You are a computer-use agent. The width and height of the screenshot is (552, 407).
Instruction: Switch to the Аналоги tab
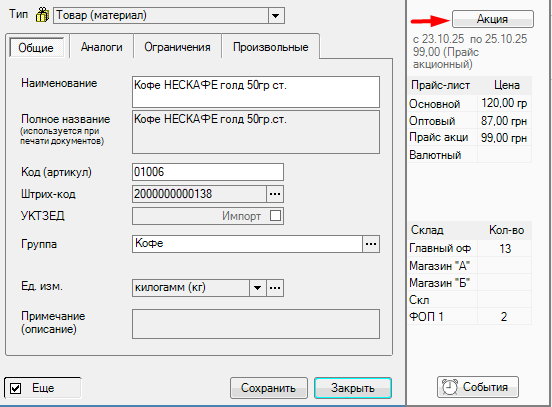102,47
